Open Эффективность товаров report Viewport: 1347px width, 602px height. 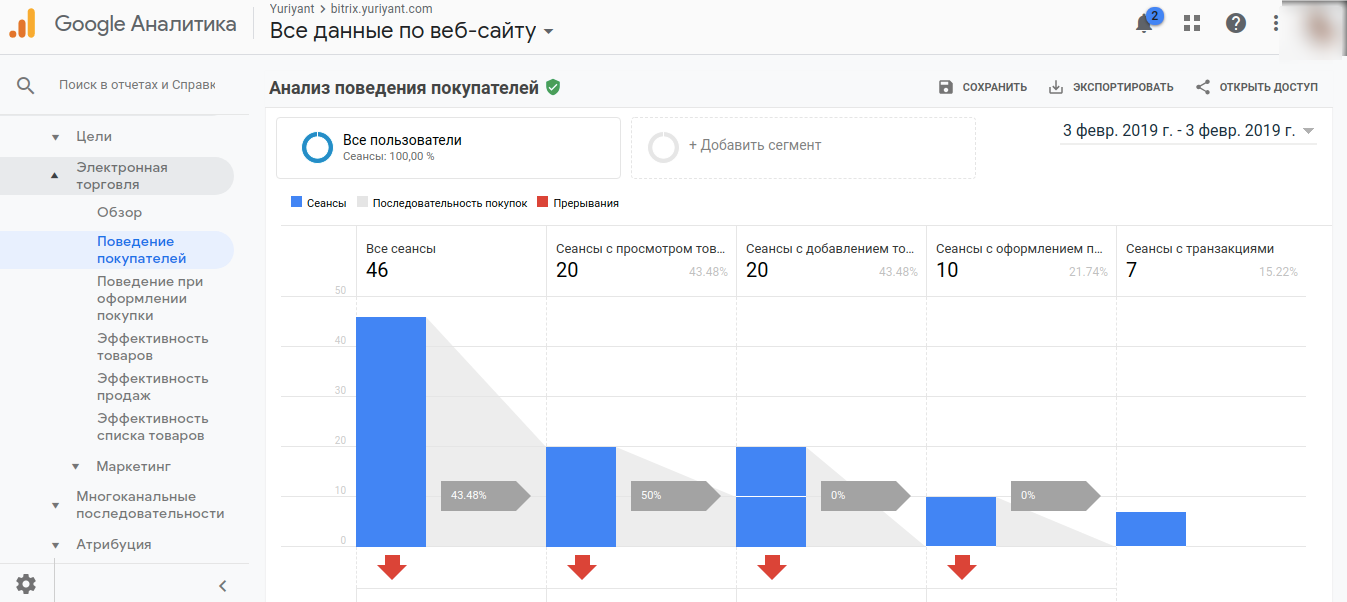152,347
